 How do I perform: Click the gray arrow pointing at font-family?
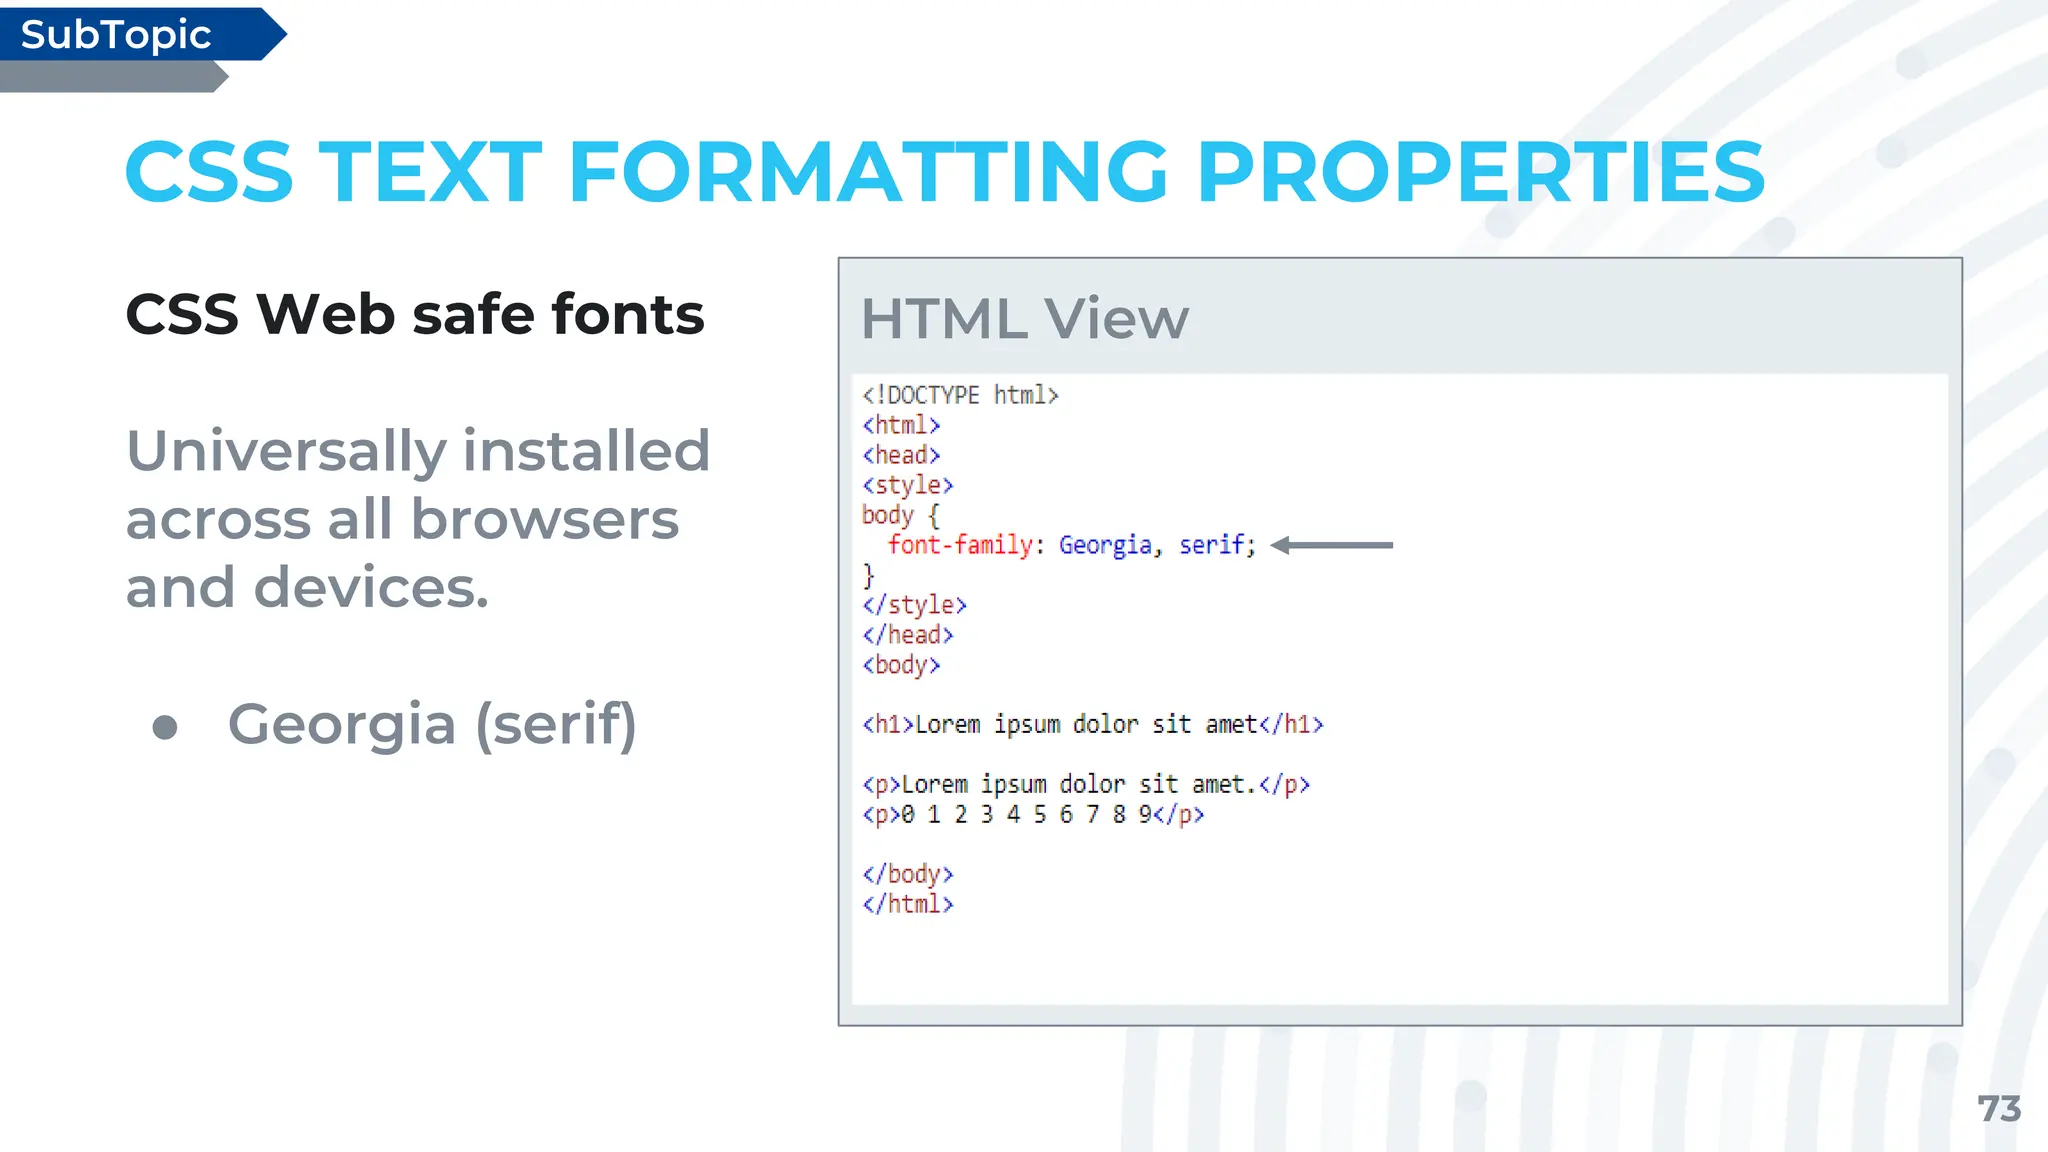click(1331, 545)
